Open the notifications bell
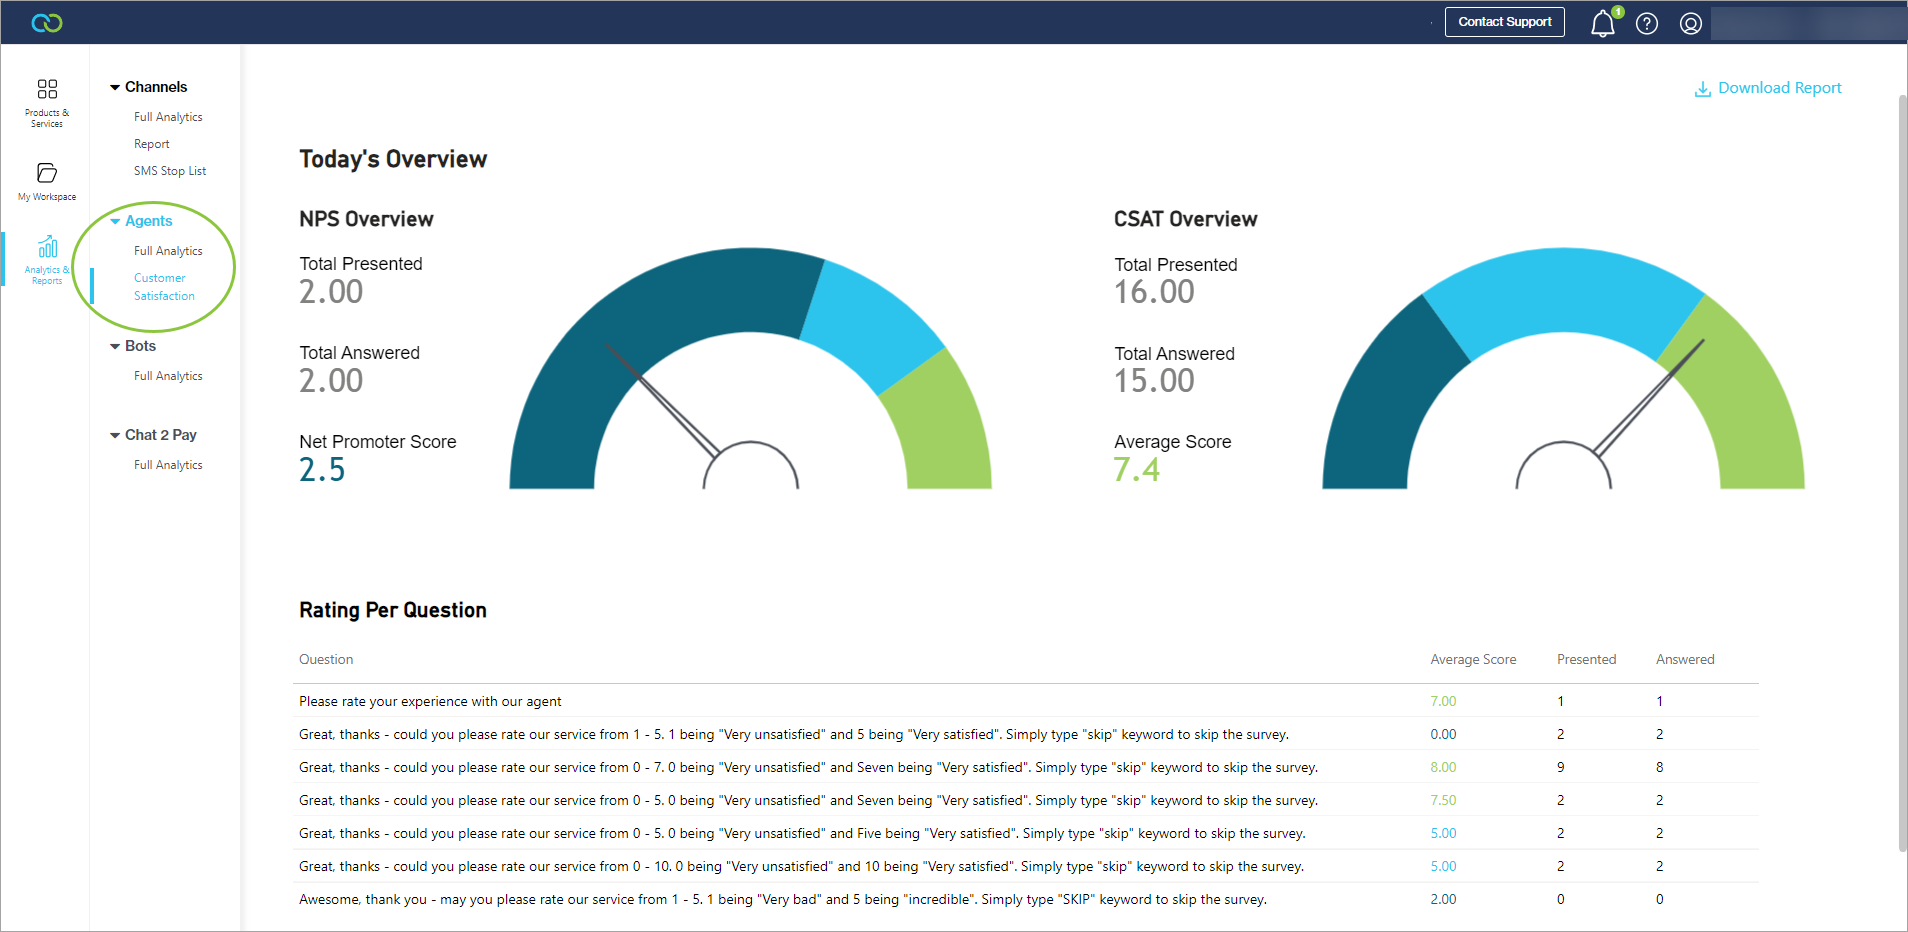 [1602, 23]
